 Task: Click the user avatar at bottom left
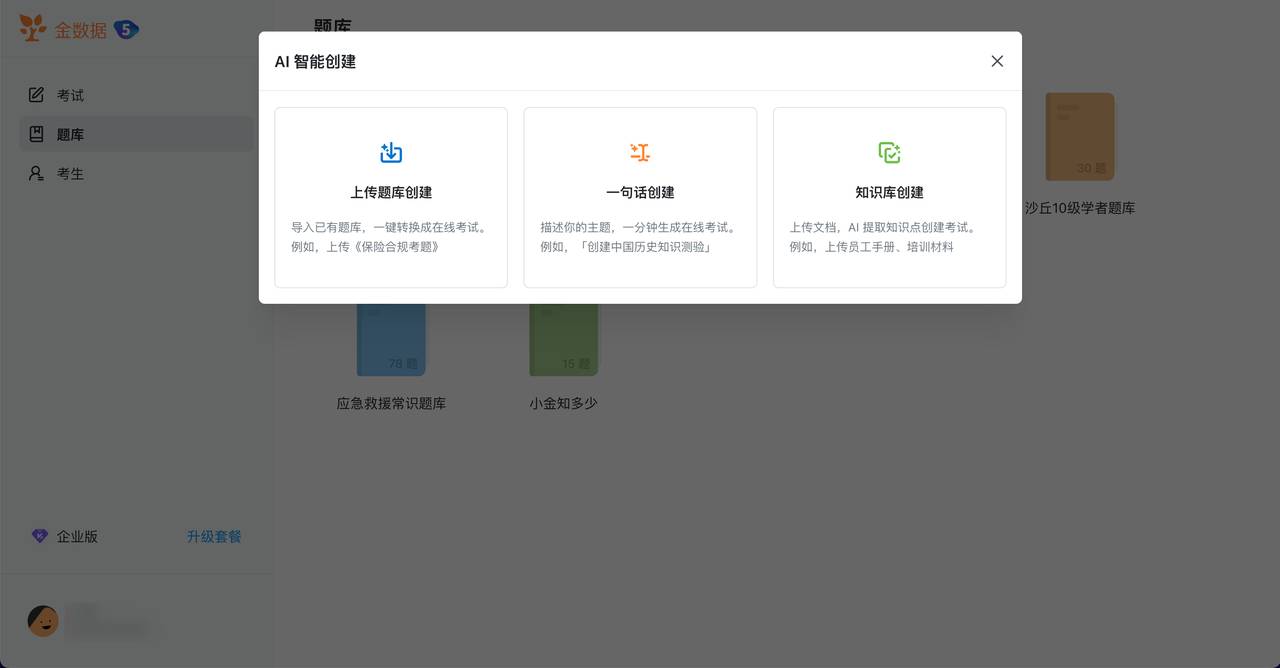42,620
